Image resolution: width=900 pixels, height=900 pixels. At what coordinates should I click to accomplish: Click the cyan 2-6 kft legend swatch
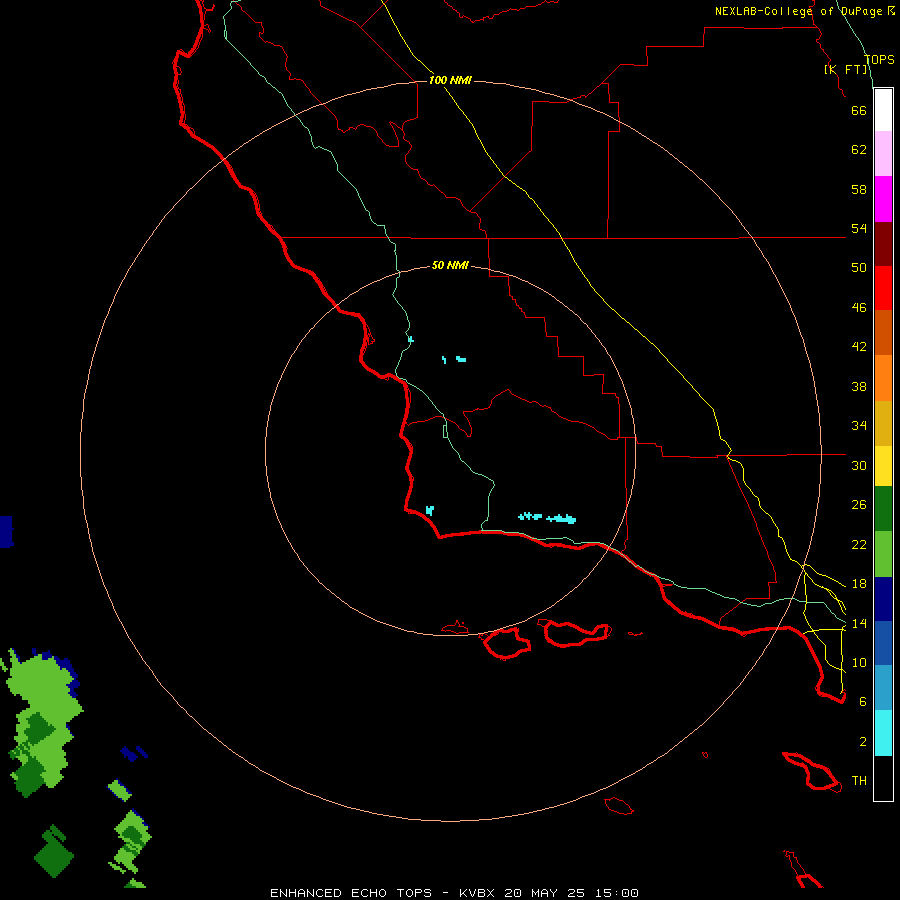click(x=883, y=733)
